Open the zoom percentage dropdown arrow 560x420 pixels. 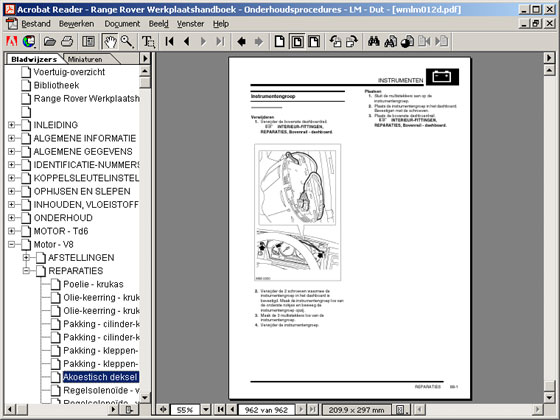point(206,409)
